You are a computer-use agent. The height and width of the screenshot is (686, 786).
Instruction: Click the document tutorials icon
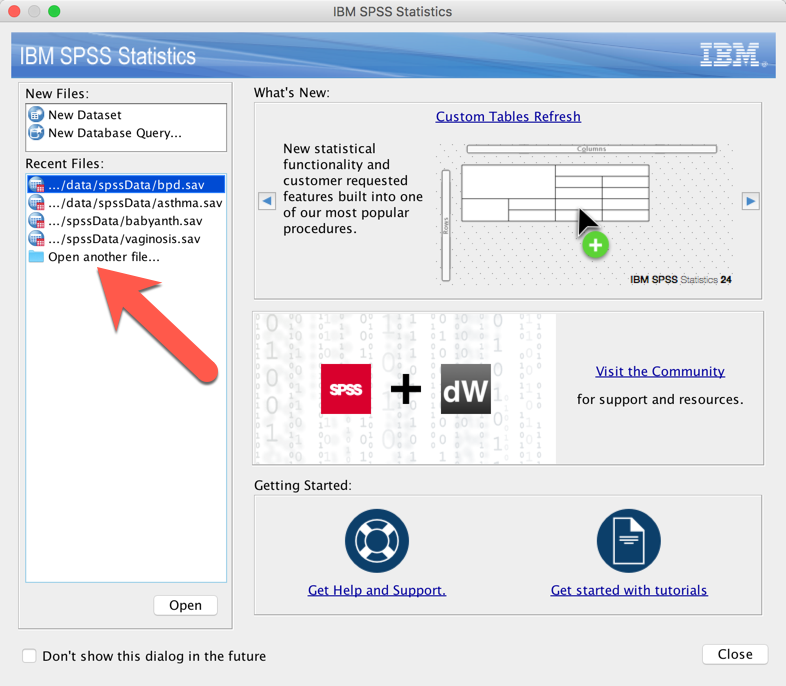pos(629,541)
